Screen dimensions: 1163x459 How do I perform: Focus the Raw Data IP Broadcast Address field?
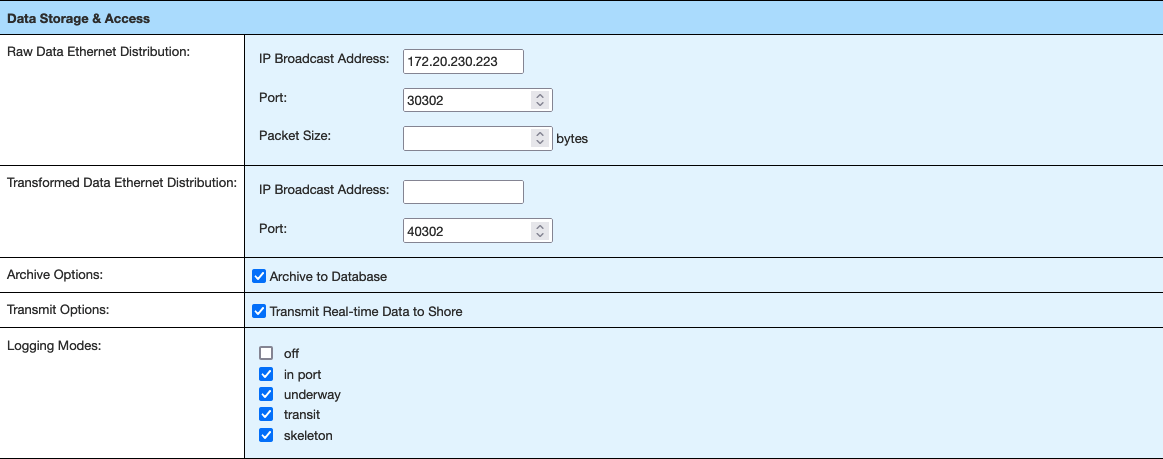pos(463,62)
